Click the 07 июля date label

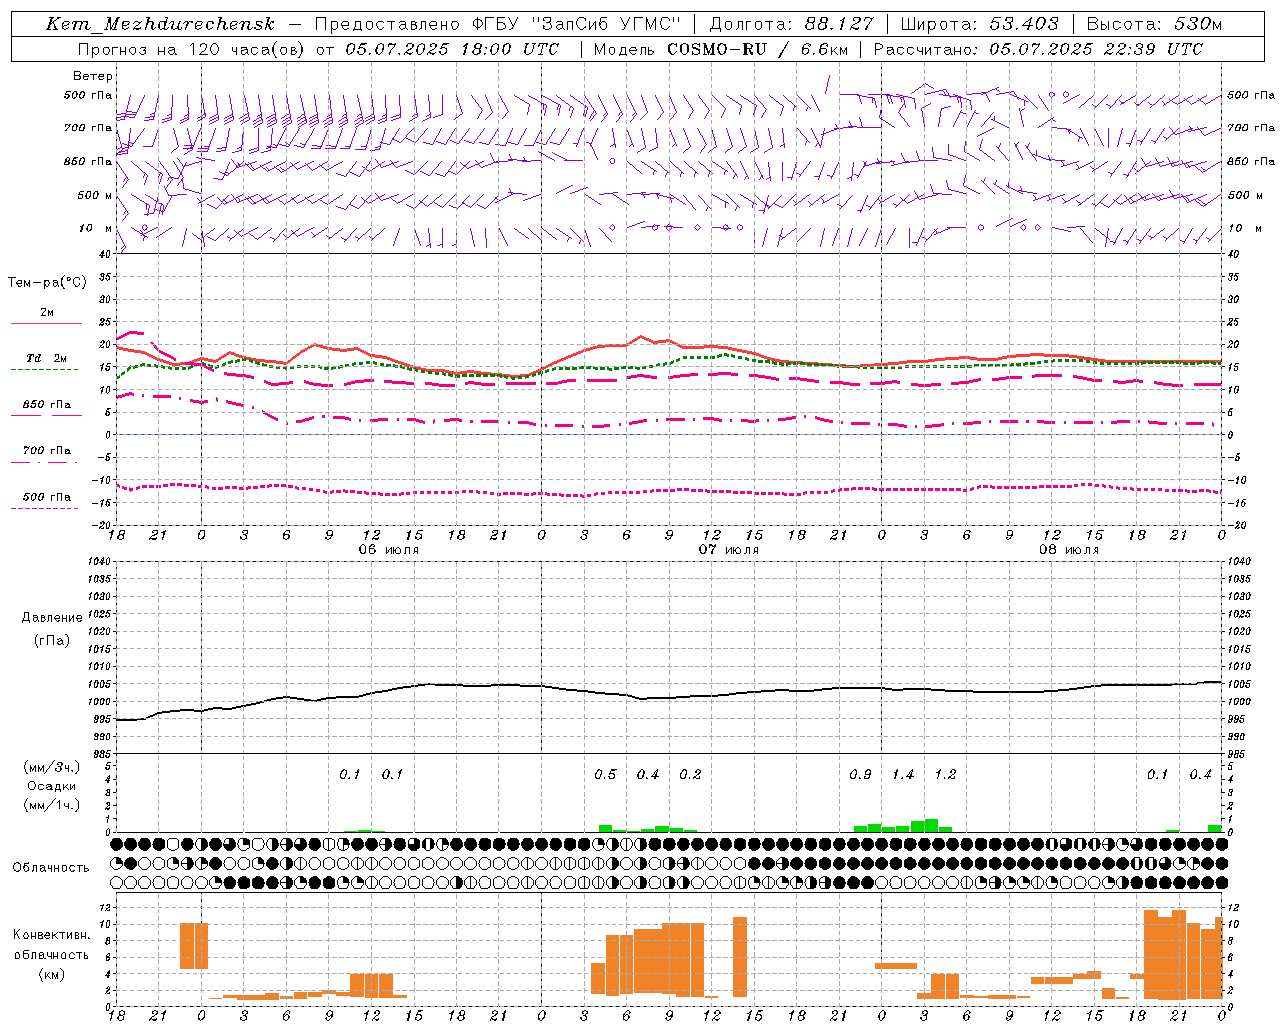pos(729,550)
